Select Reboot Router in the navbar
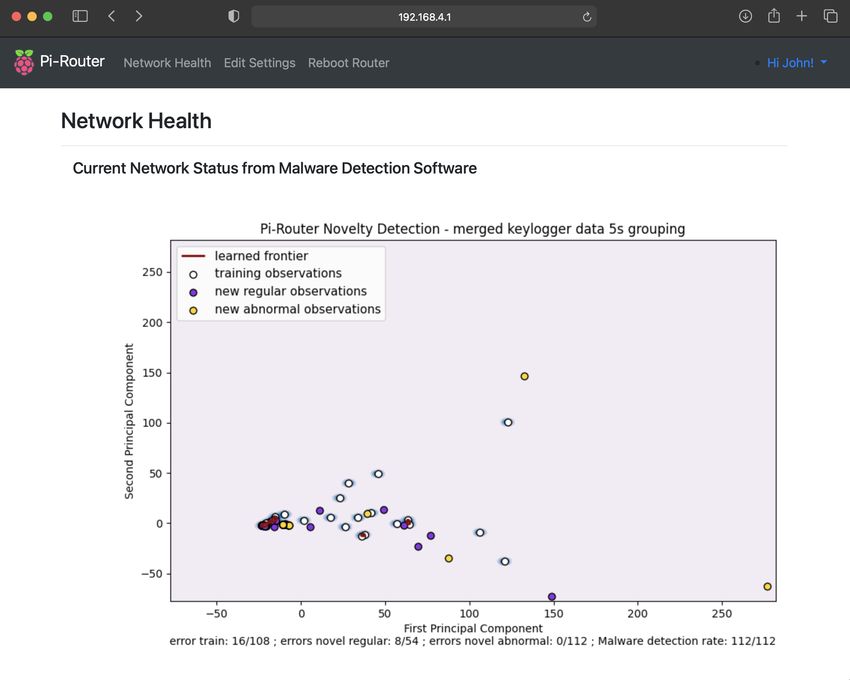Viewport: 850px width, 680px height. (x=349, y=63)
